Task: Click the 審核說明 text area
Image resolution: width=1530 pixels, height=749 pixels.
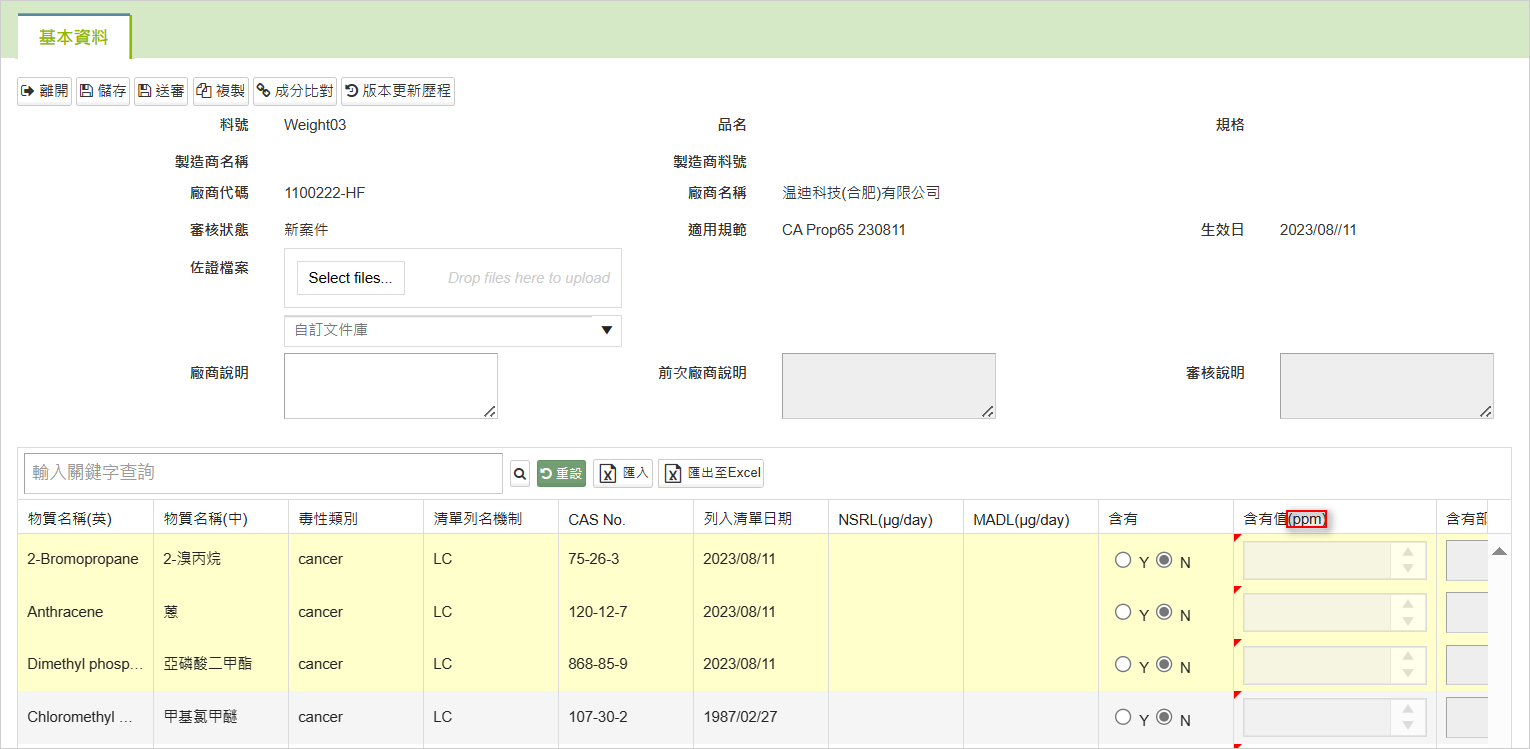Action: tap(1387, 386)
